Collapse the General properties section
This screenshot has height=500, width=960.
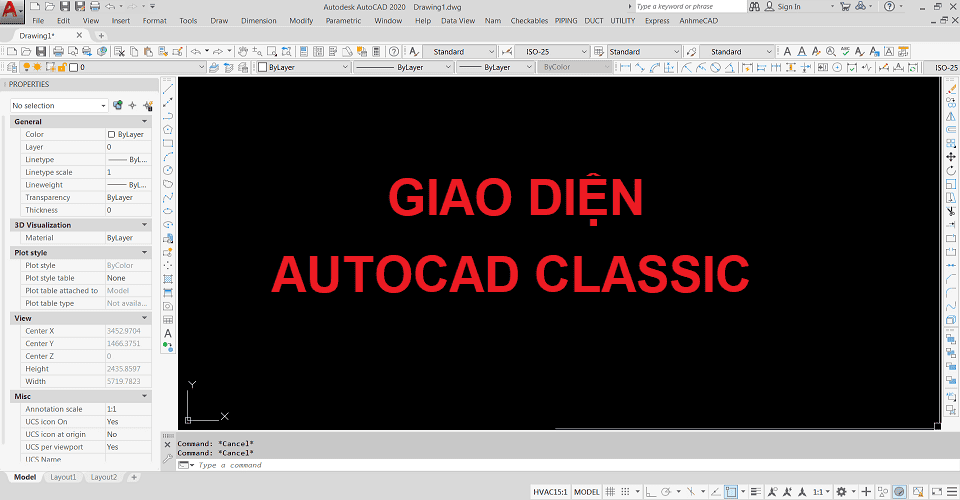point(144,121)
